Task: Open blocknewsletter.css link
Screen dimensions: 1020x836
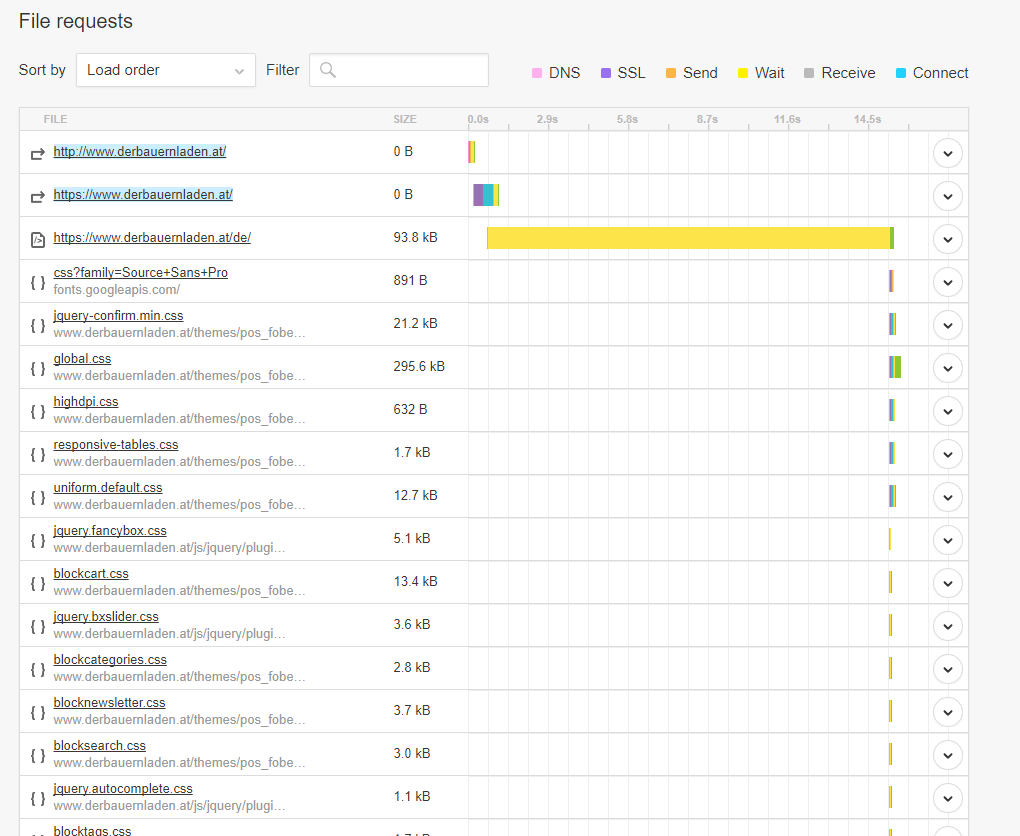Action: pos(109,702)
